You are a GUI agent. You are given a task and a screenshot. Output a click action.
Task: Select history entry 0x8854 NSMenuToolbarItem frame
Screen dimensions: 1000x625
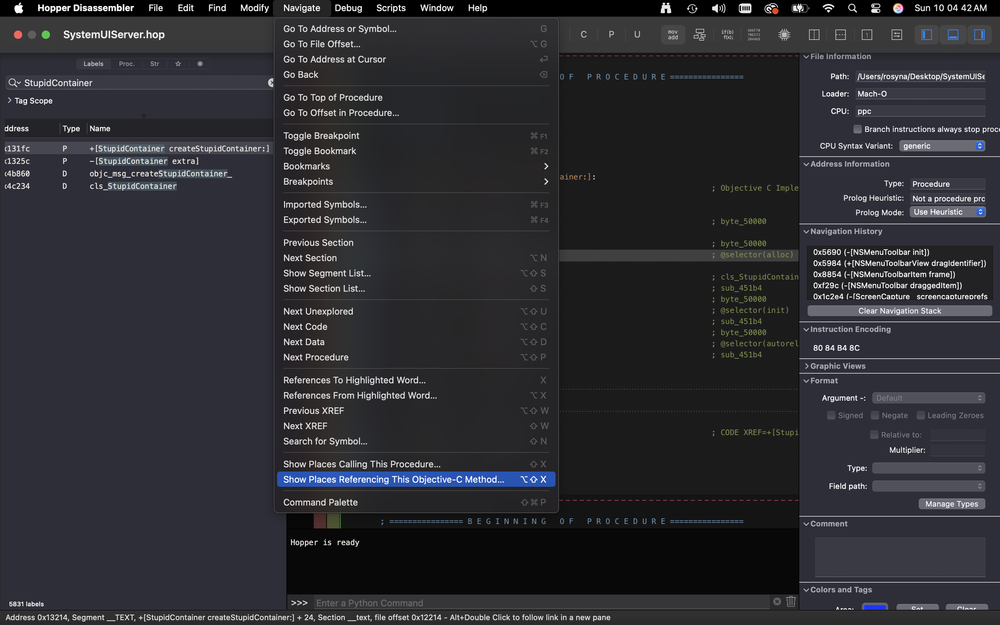(884, 274)
